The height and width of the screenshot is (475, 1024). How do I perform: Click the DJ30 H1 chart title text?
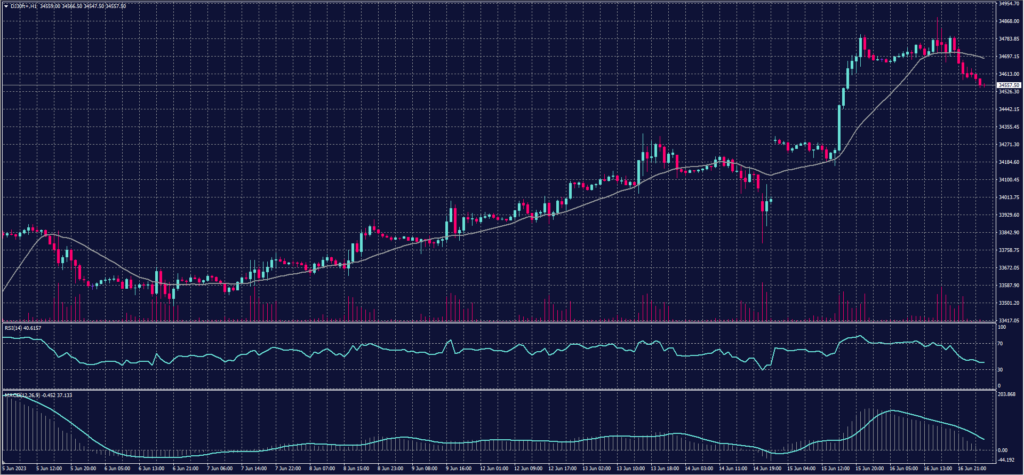[x=20, y=8]
